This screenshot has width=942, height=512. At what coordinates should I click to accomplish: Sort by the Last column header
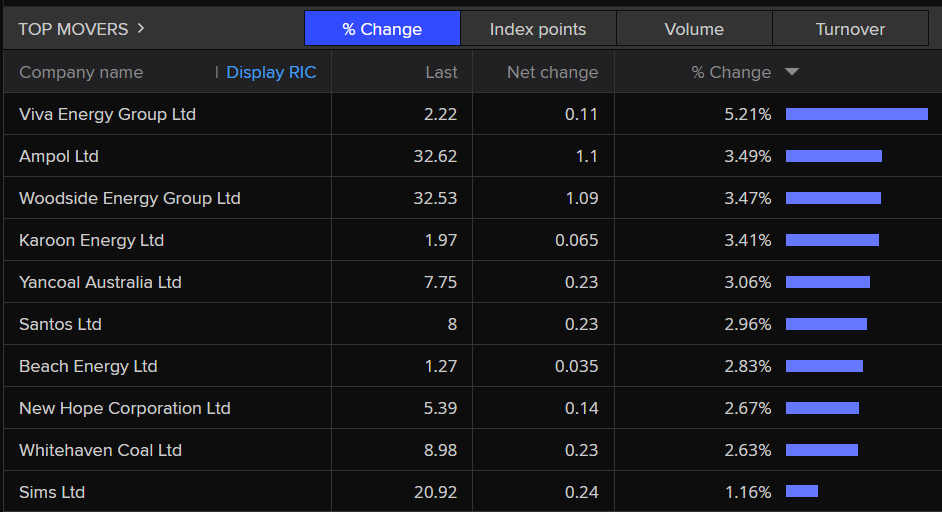441,72
